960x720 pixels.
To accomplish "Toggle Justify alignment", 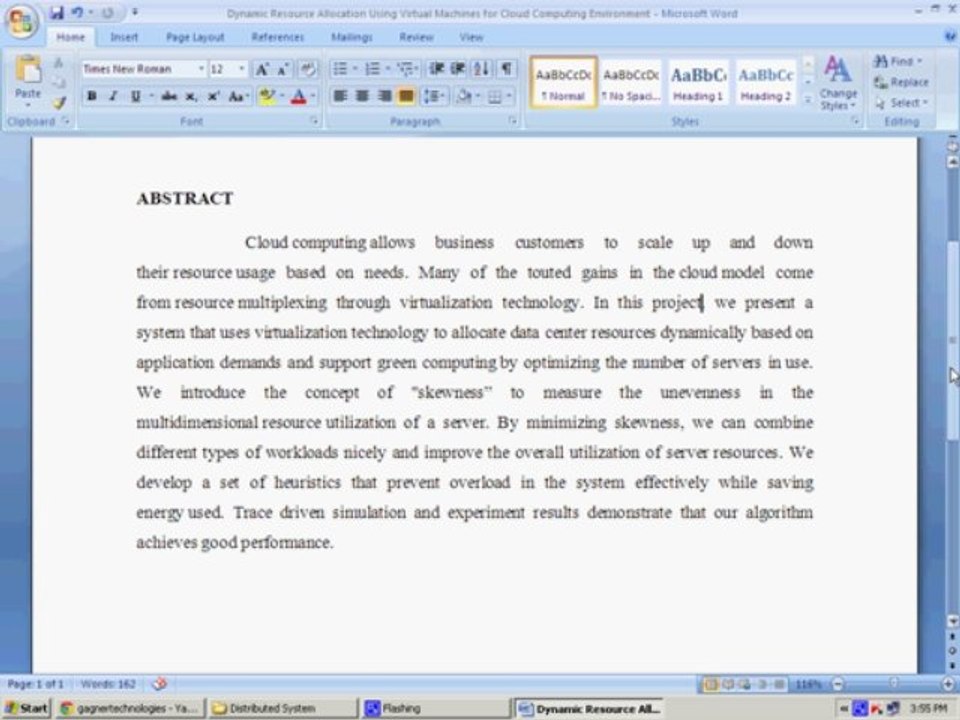I will coord(406,96).
